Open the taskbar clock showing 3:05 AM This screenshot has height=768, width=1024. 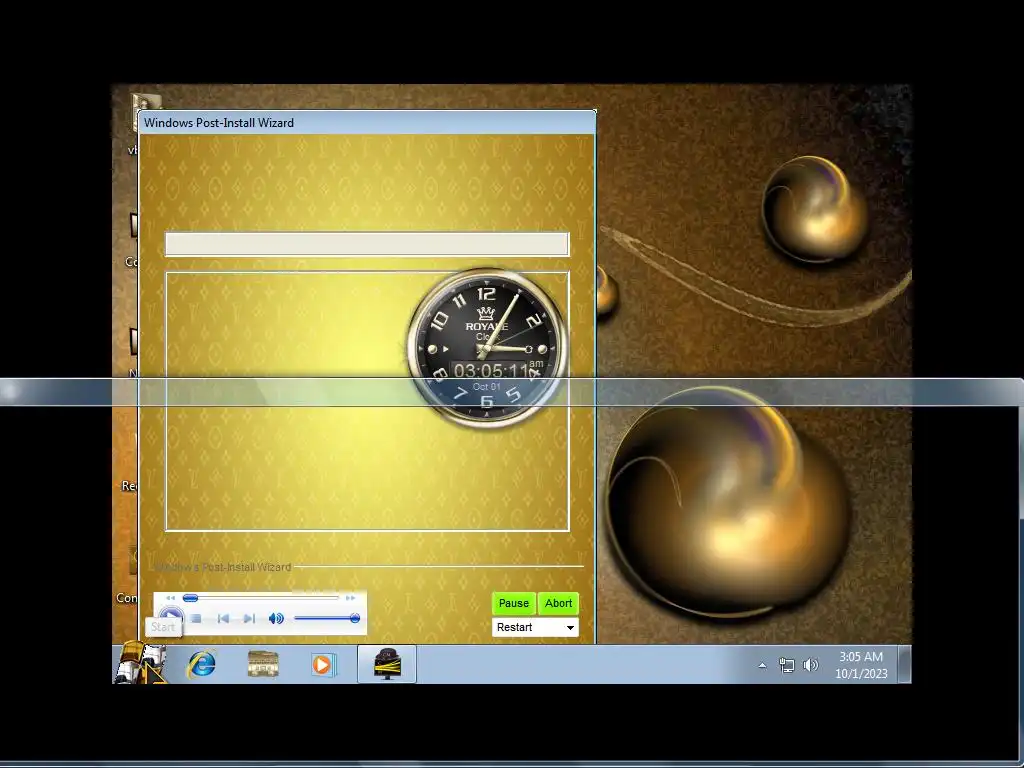click(861, 665)
